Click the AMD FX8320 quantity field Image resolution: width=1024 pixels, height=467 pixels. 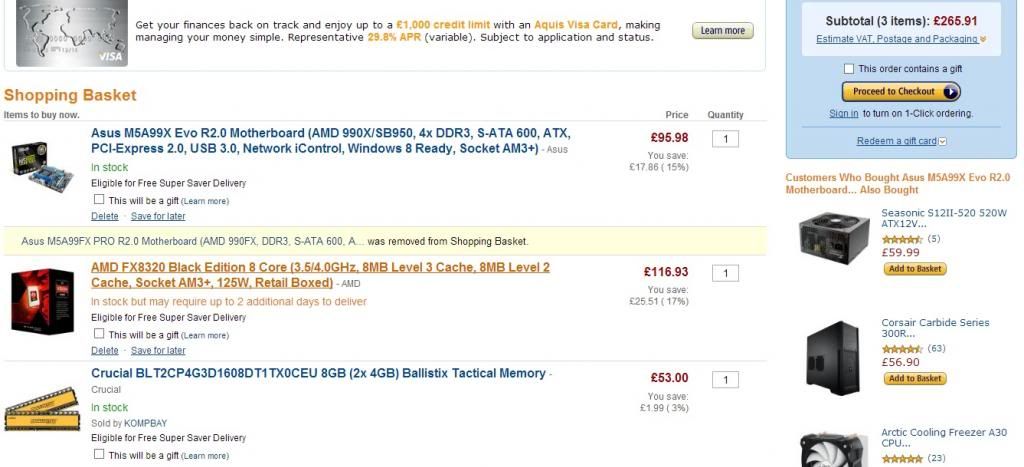(725, 273)
